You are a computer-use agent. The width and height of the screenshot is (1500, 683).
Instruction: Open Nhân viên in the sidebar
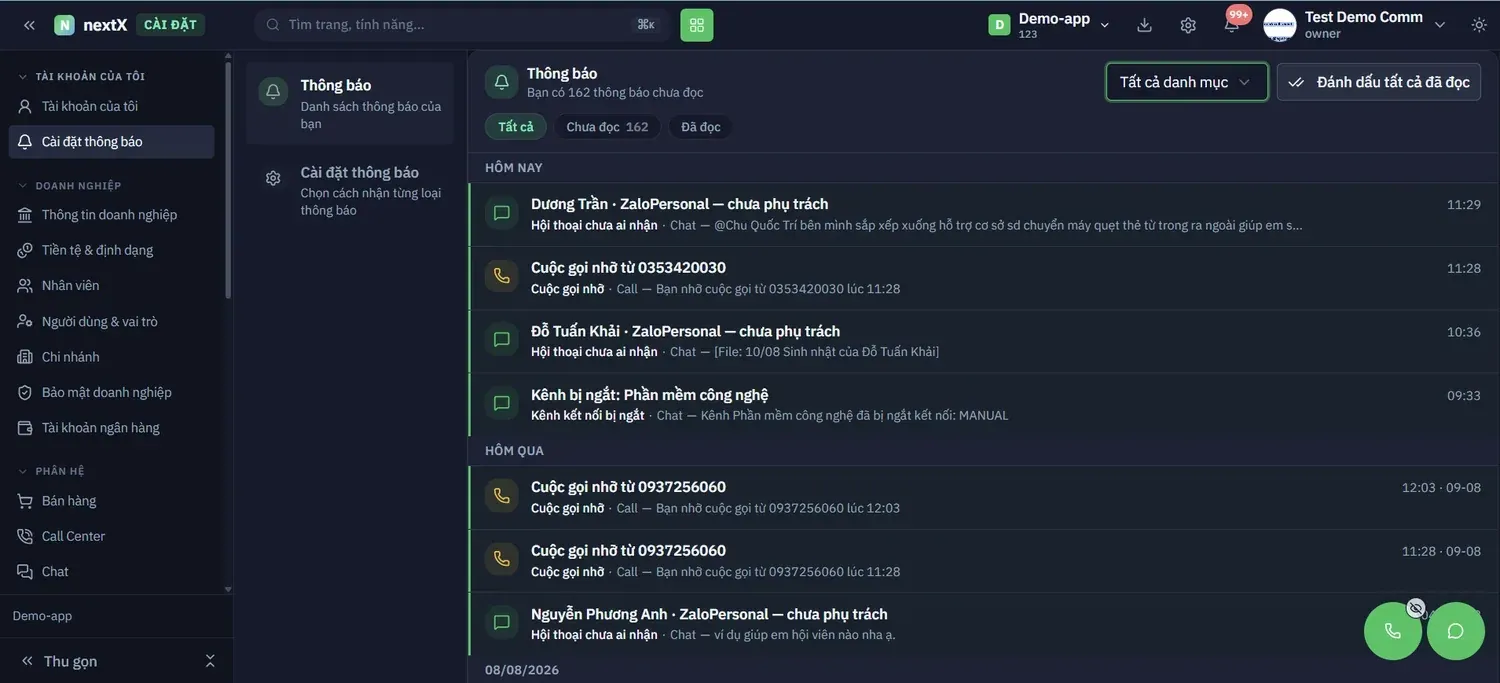point(111,285)
